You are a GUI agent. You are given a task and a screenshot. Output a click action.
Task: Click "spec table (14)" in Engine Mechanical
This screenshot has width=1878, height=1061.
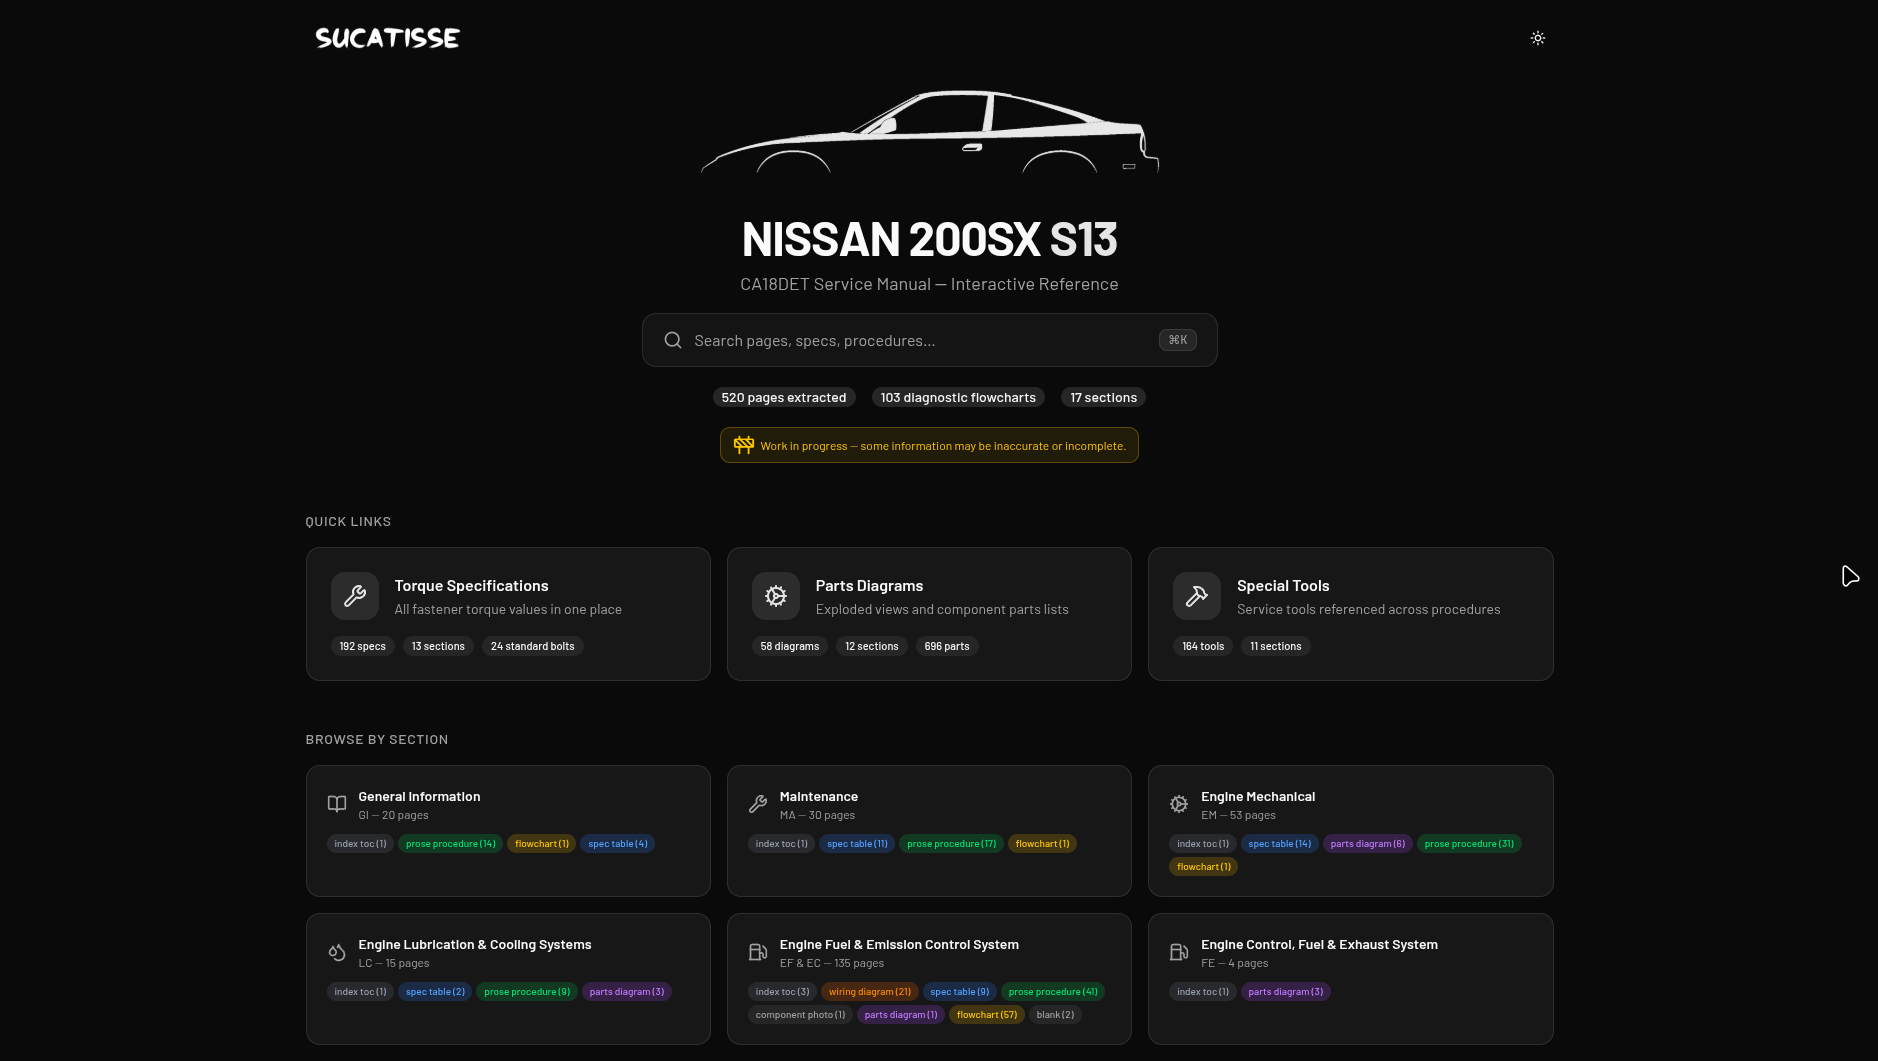[x=1280, y=844]
